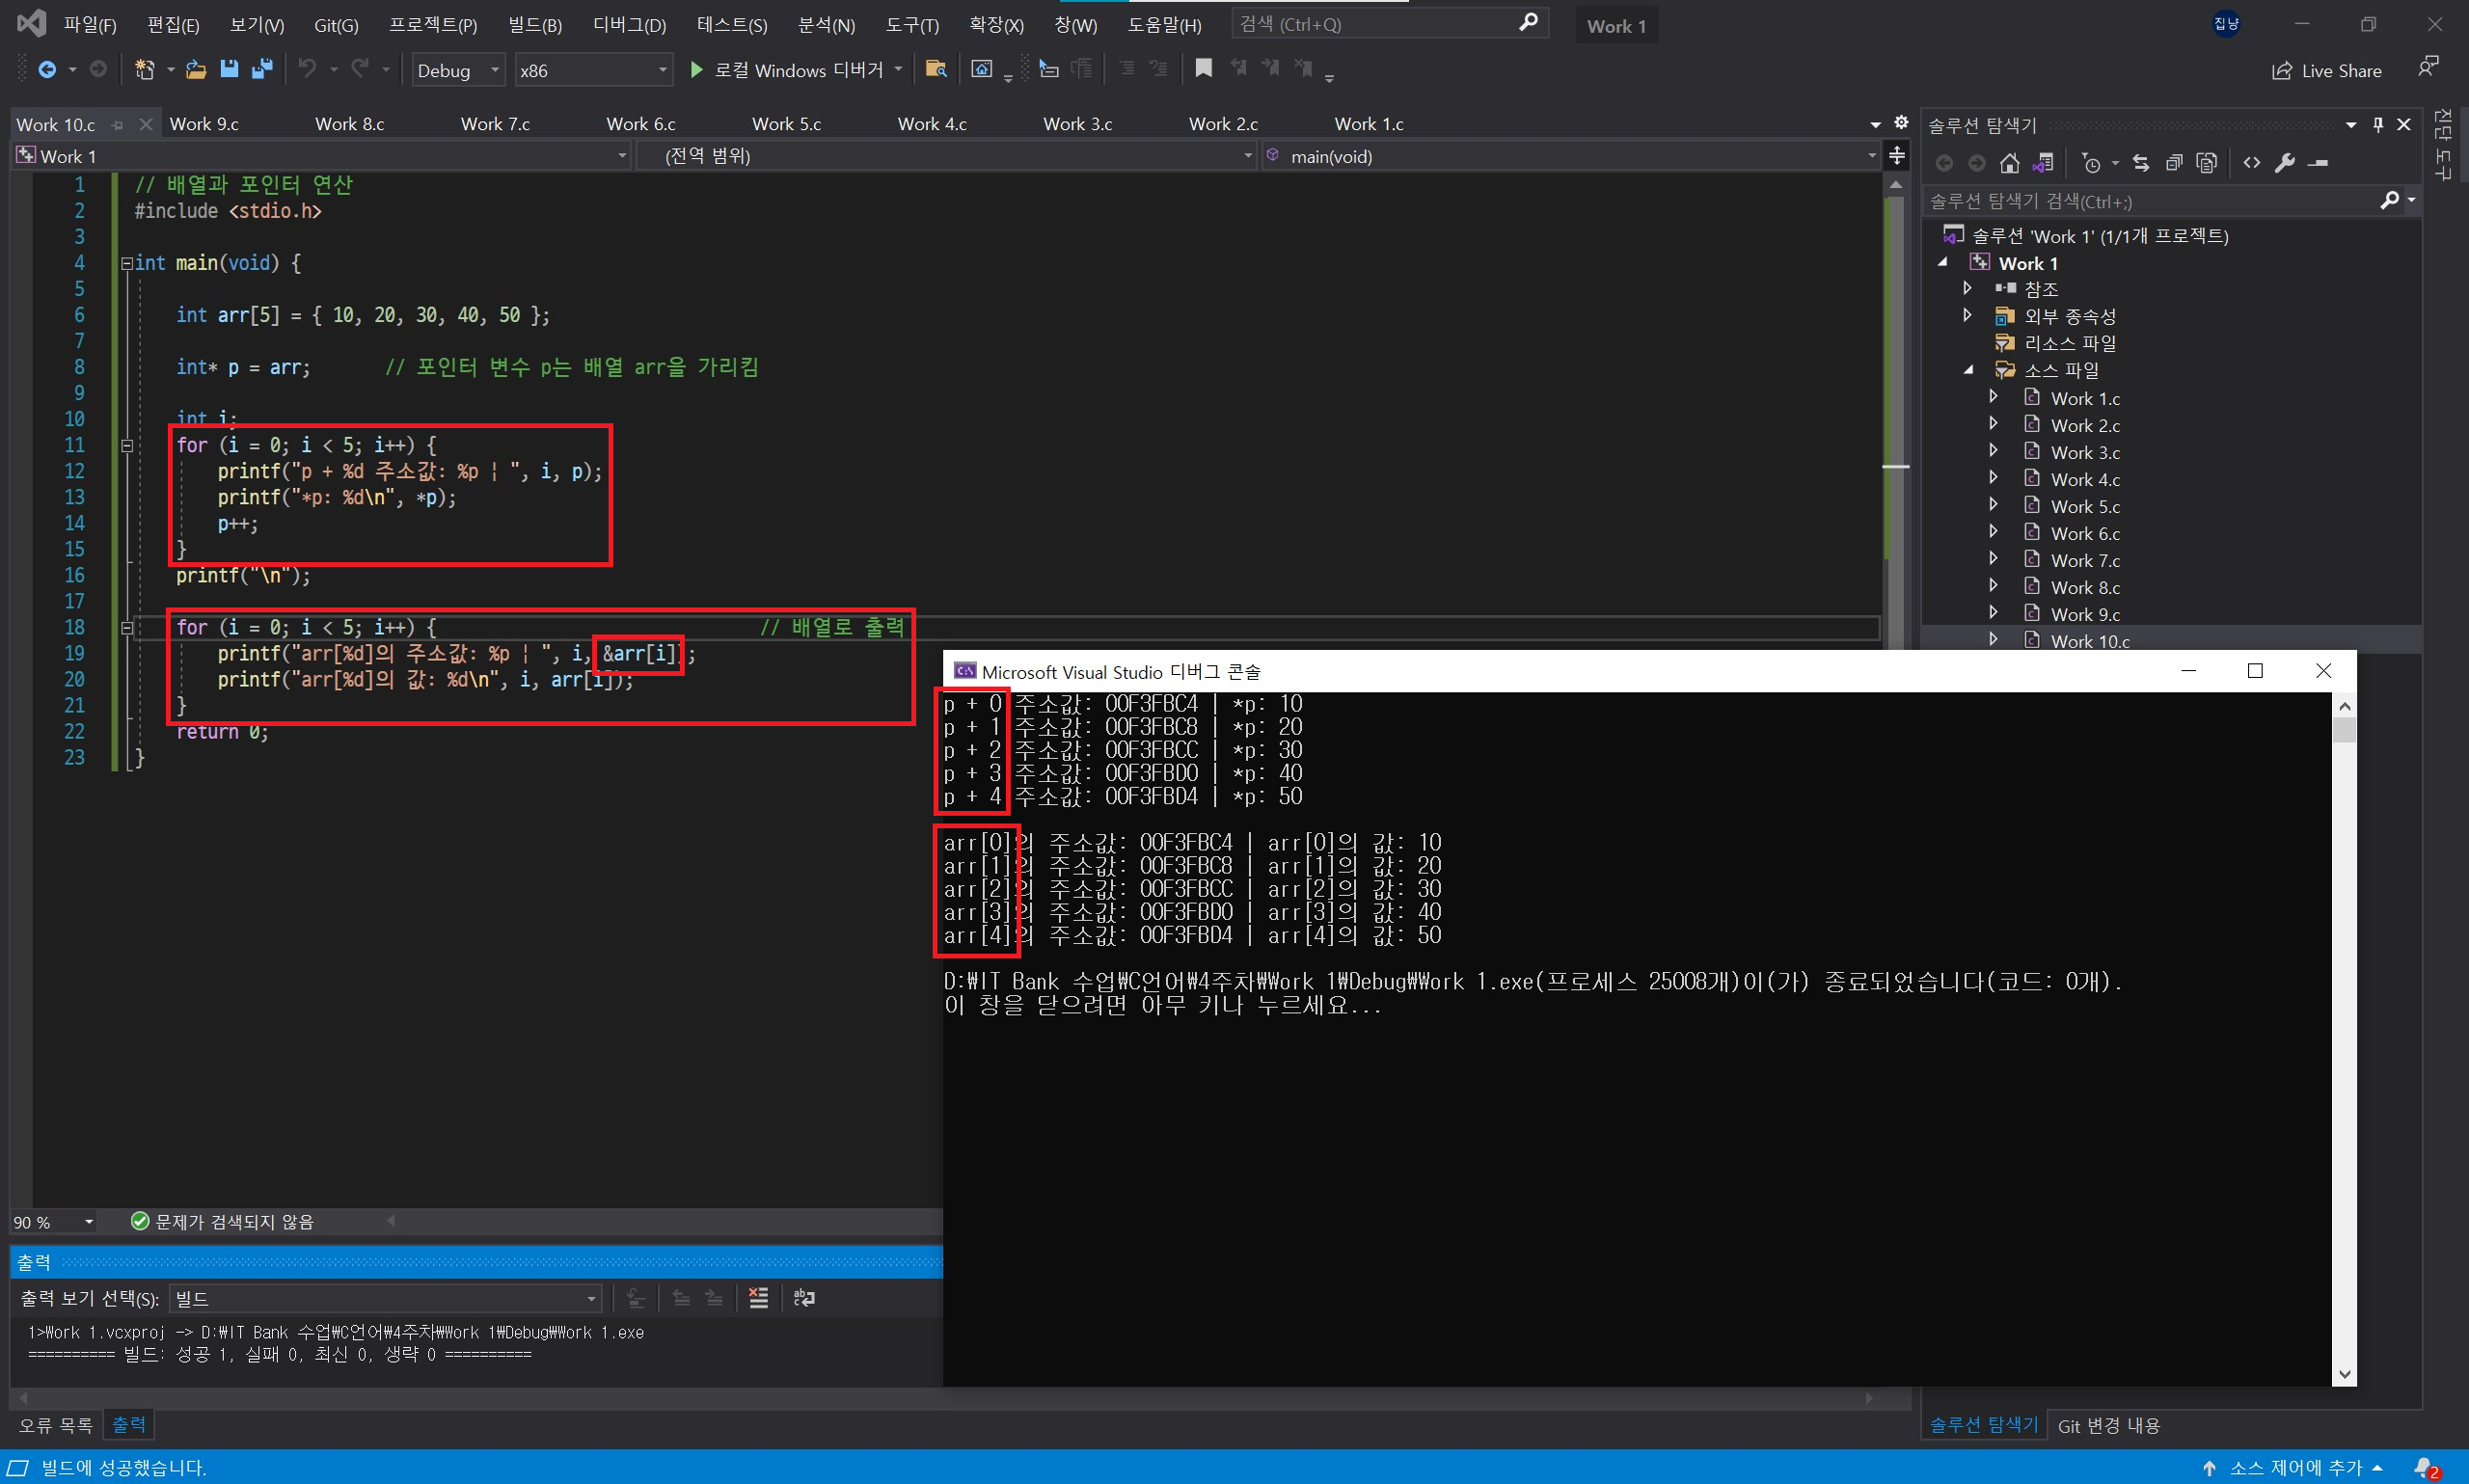The width and height of the screenshot is (2469, 1484).
Task: Click the Save All toolbar icon
Action: point(262,69)
